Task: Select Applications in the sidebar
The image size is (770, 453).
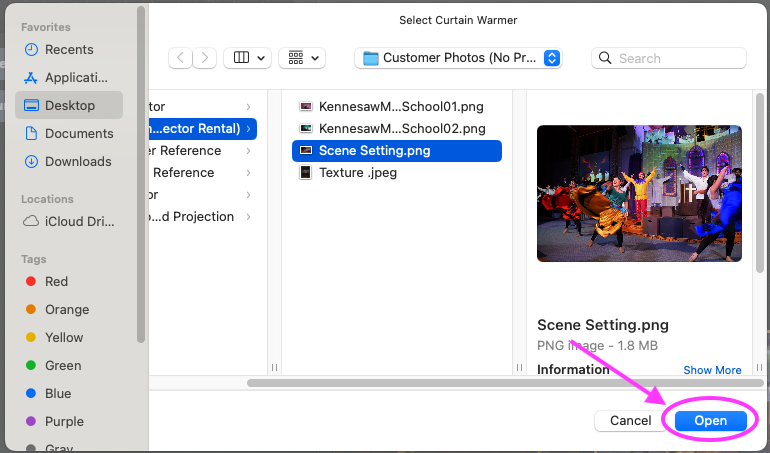Action: 76,77
